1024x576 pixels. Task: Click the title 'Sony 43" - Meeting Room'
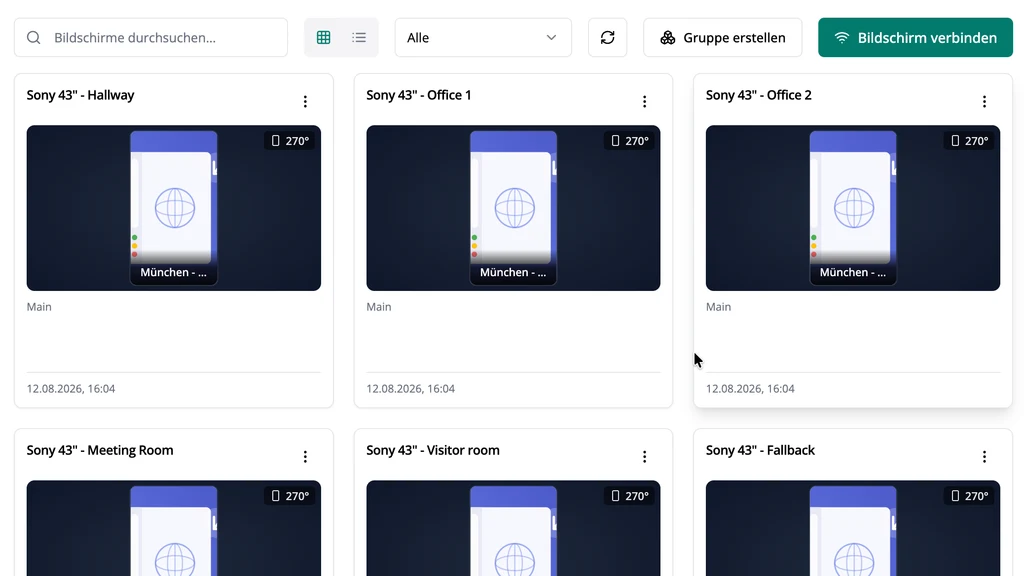pyautogui.click(x=100, y=450)
